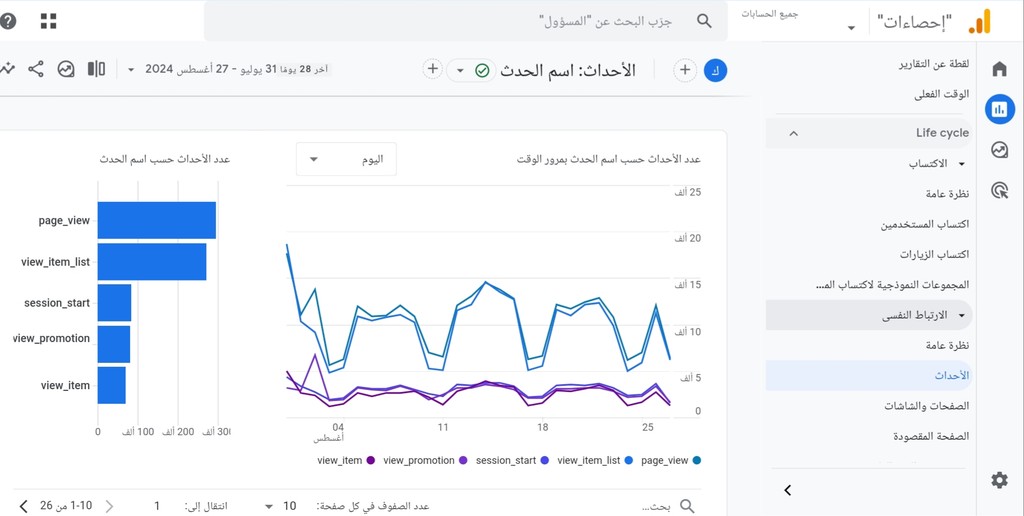Toggle the page_view legend series
This screenshot has width=1024, height=516.
point(671,460)
